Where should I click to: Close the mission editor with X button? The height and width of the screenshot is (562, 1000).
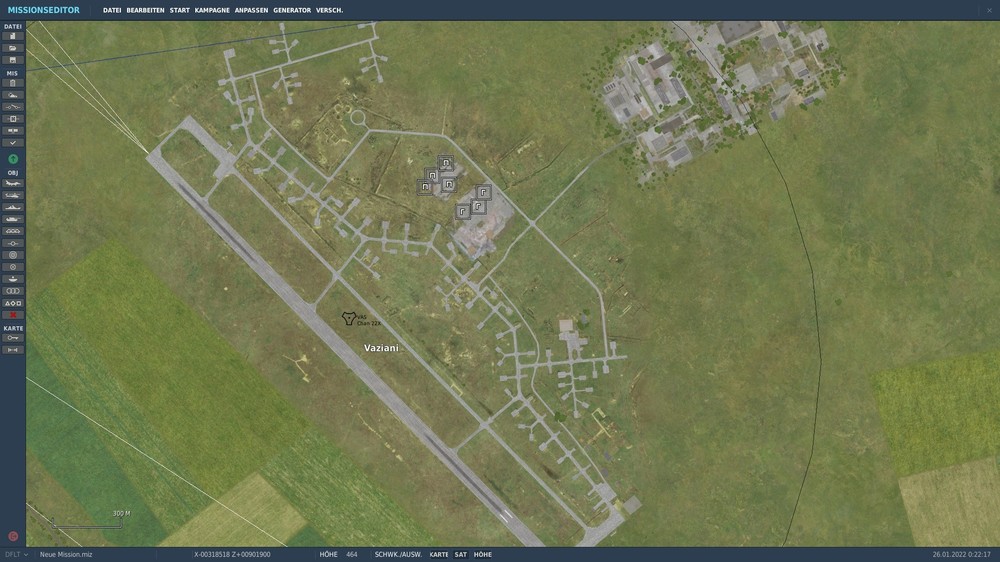989,10
